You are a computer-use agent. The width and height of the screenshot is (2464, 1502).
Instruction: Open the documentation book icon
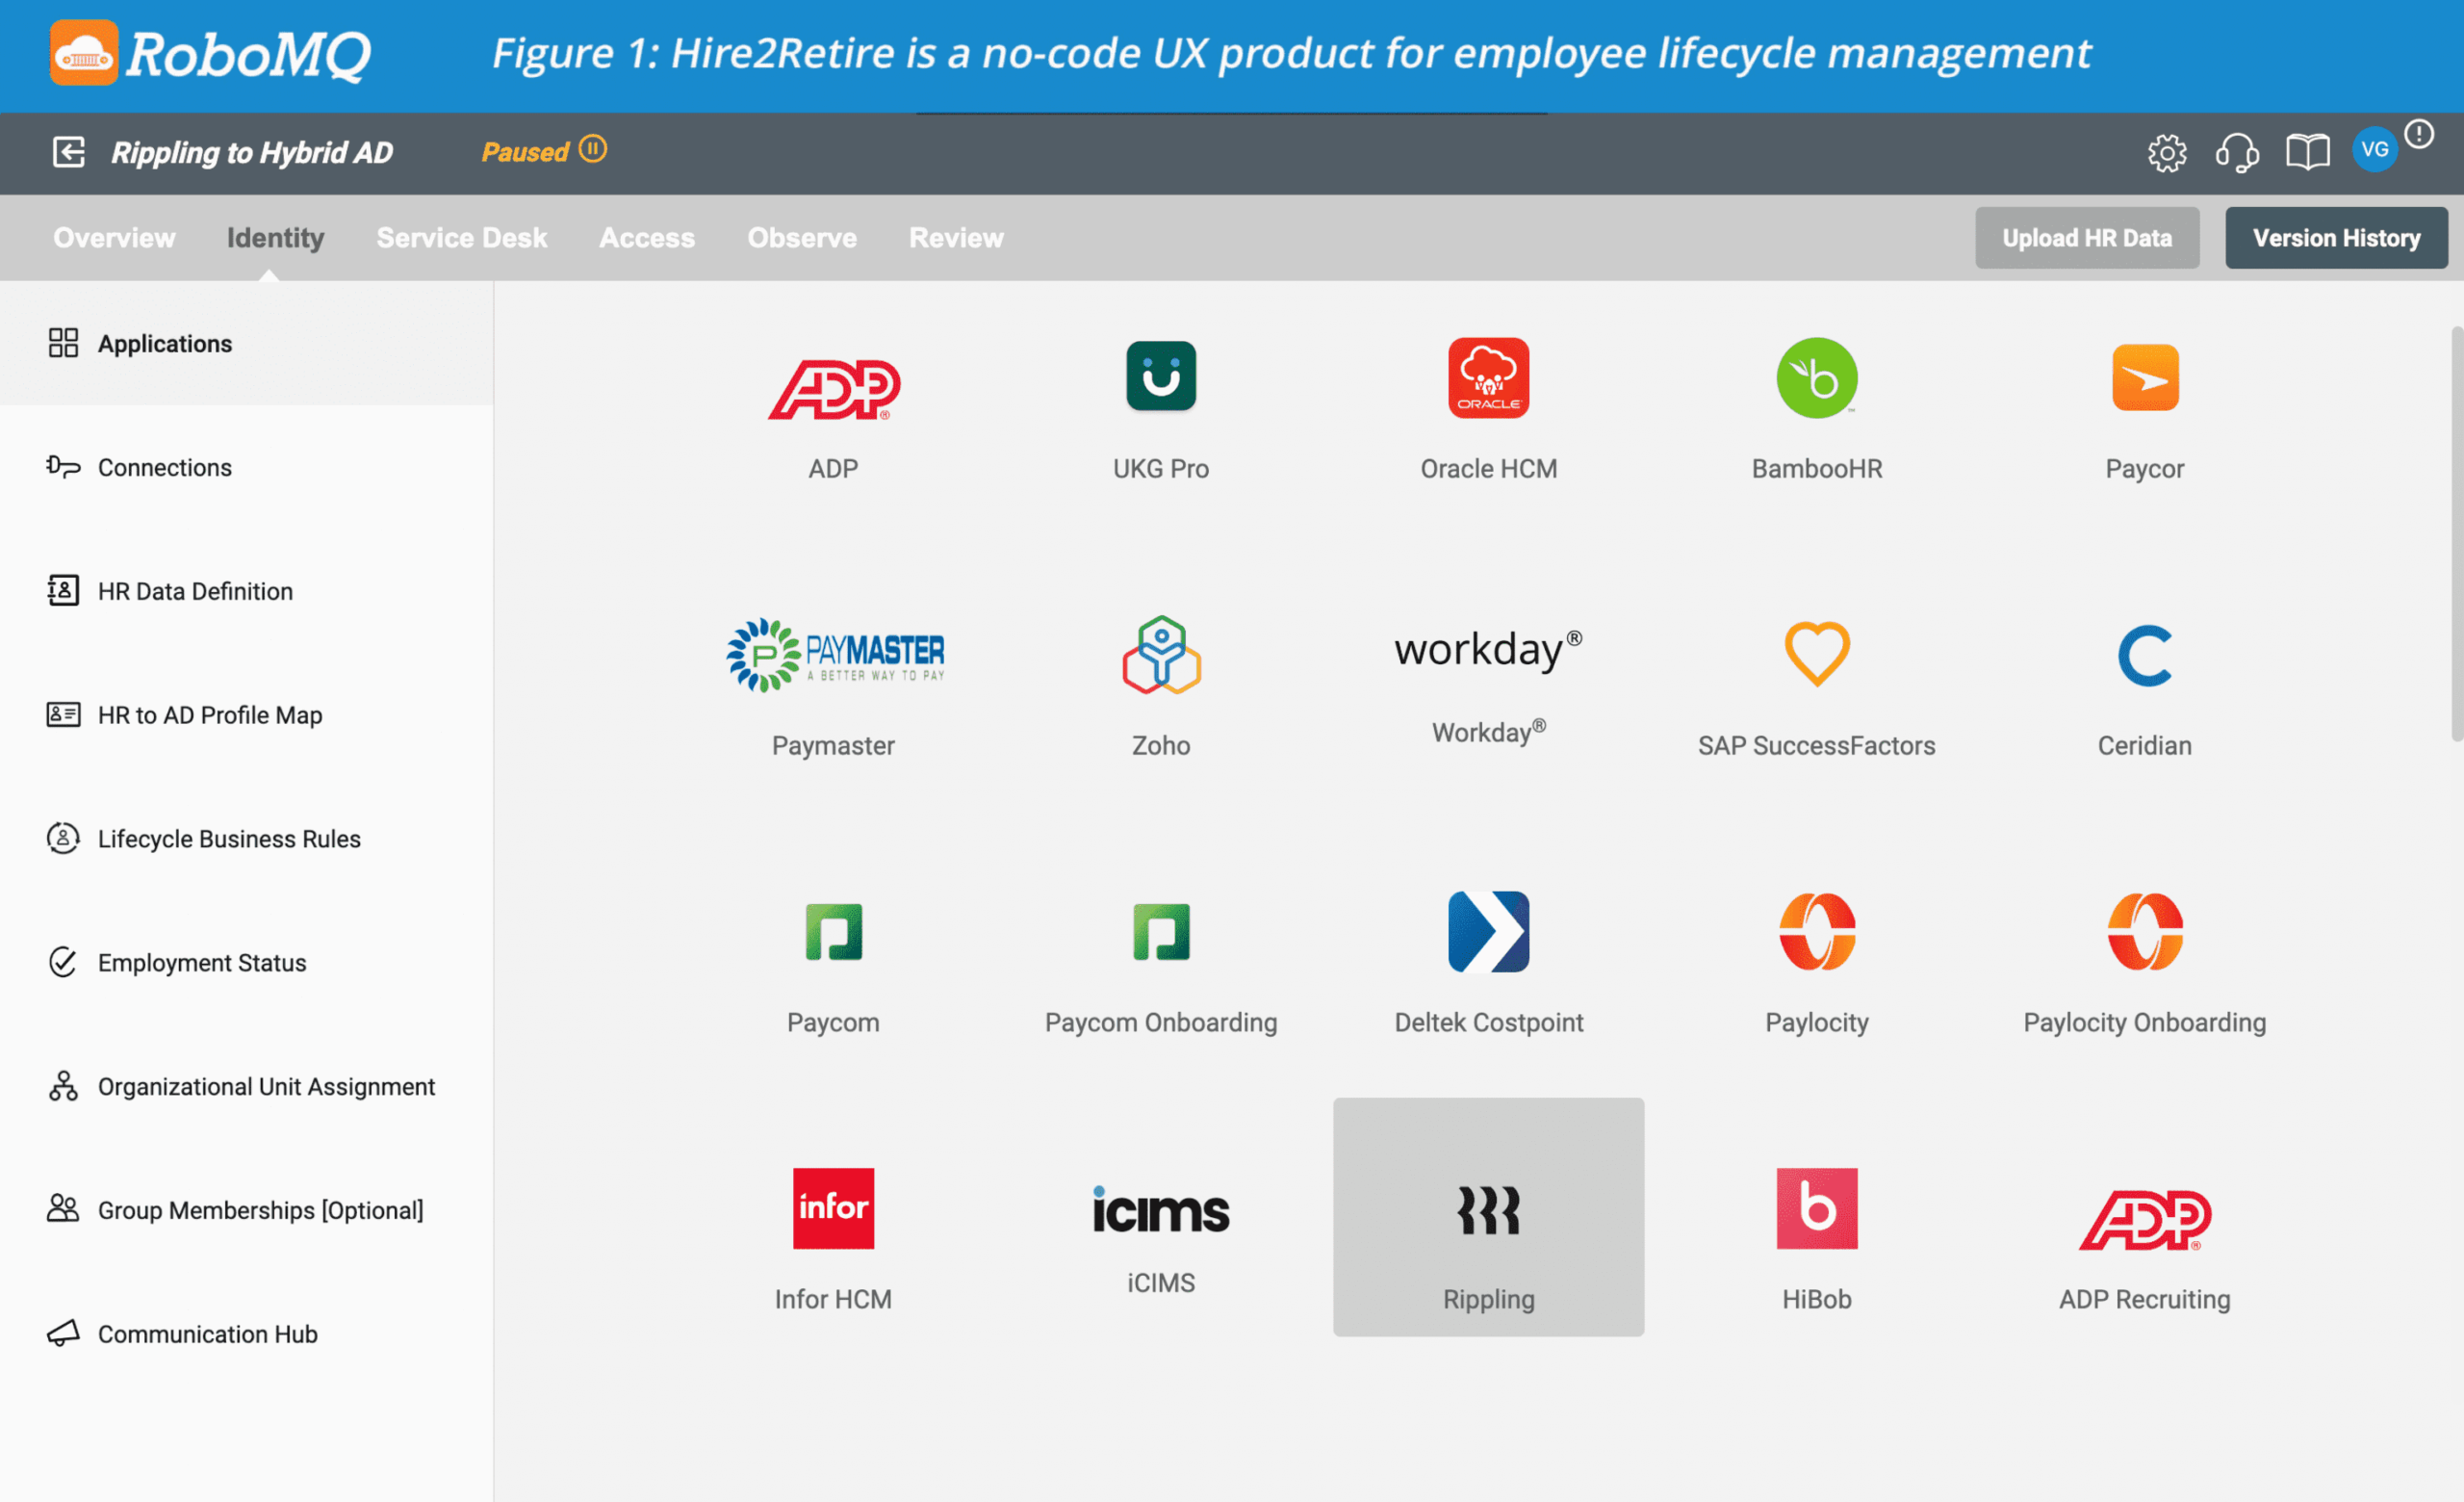[x=2307, y=153]
